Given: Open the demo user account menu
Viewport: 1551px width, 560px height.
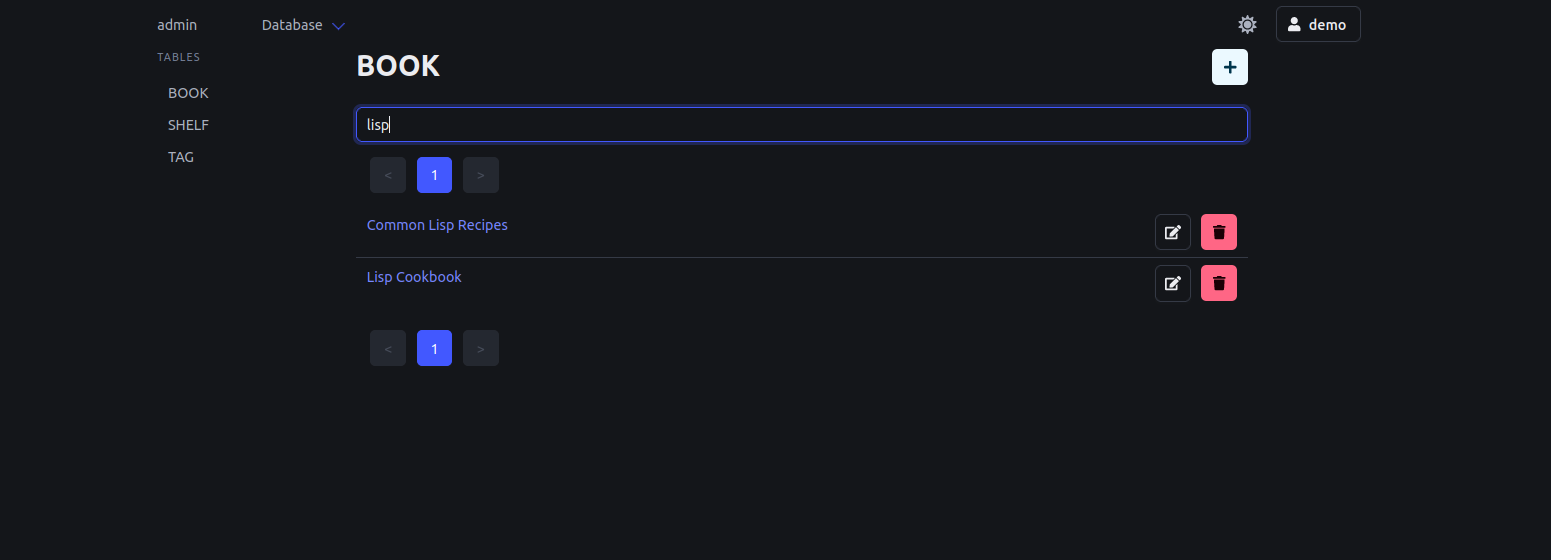Looking at the screenshot, I should point(1317,25).
